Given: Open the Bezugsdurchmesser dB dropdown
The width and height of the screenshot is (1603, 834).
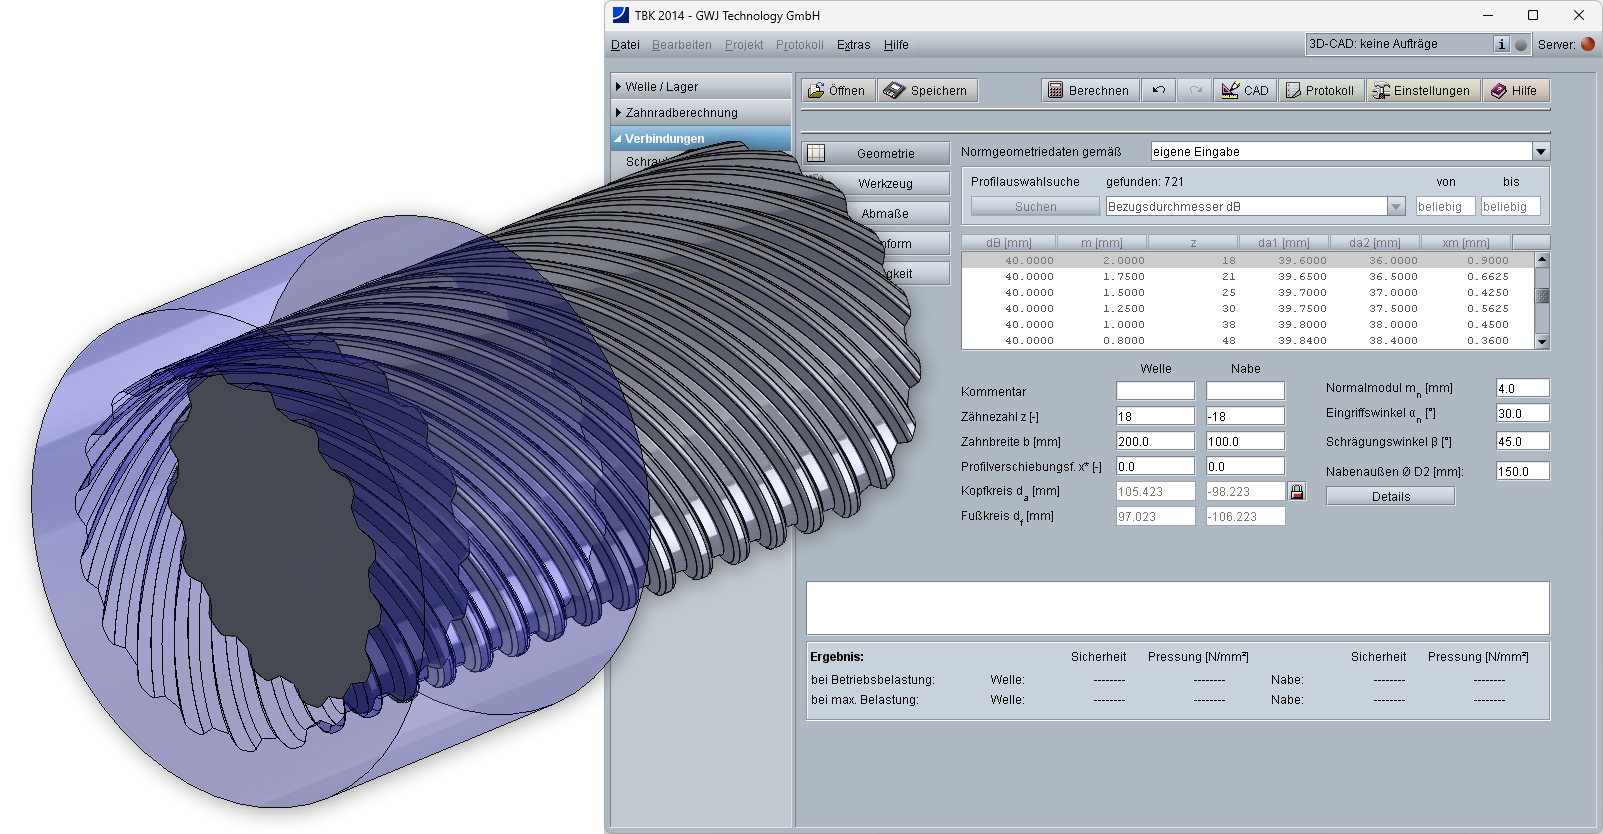Looking at the screenshot, I should 1396,207.
